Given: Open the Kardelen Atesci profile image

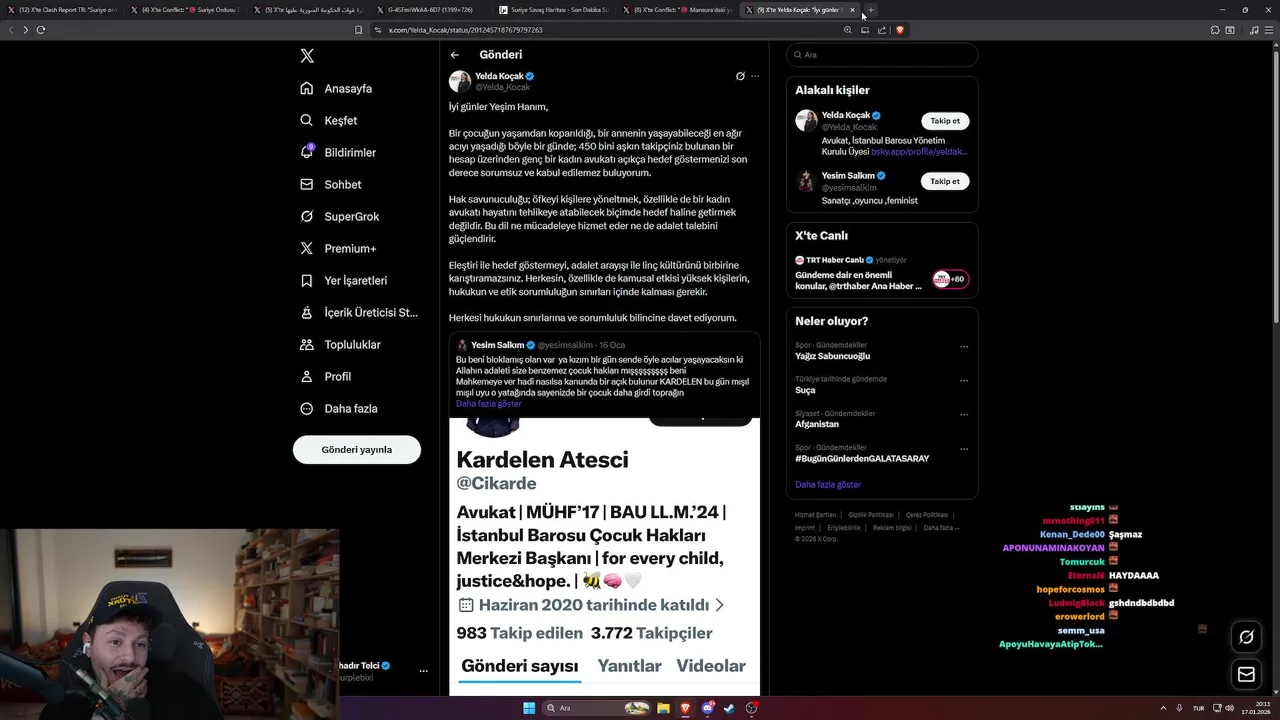Looking at the screenshot, I should (493, 426).
